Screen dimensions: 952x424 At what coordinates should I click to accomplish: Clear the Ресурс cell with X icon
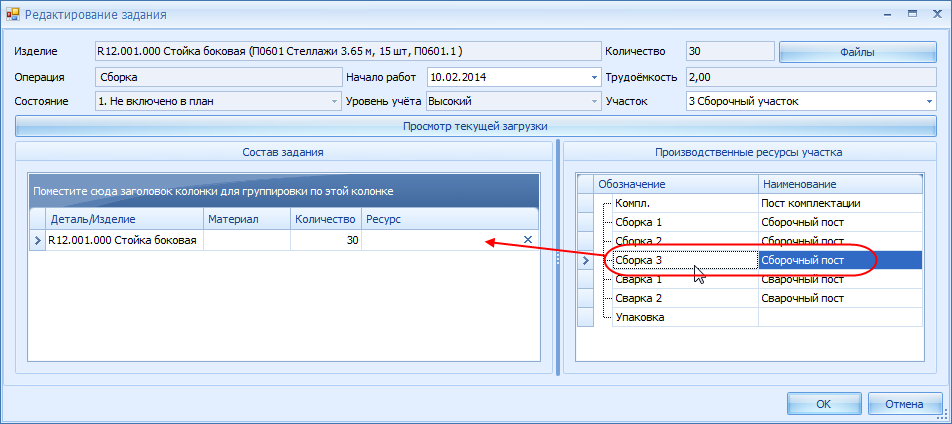528,240
